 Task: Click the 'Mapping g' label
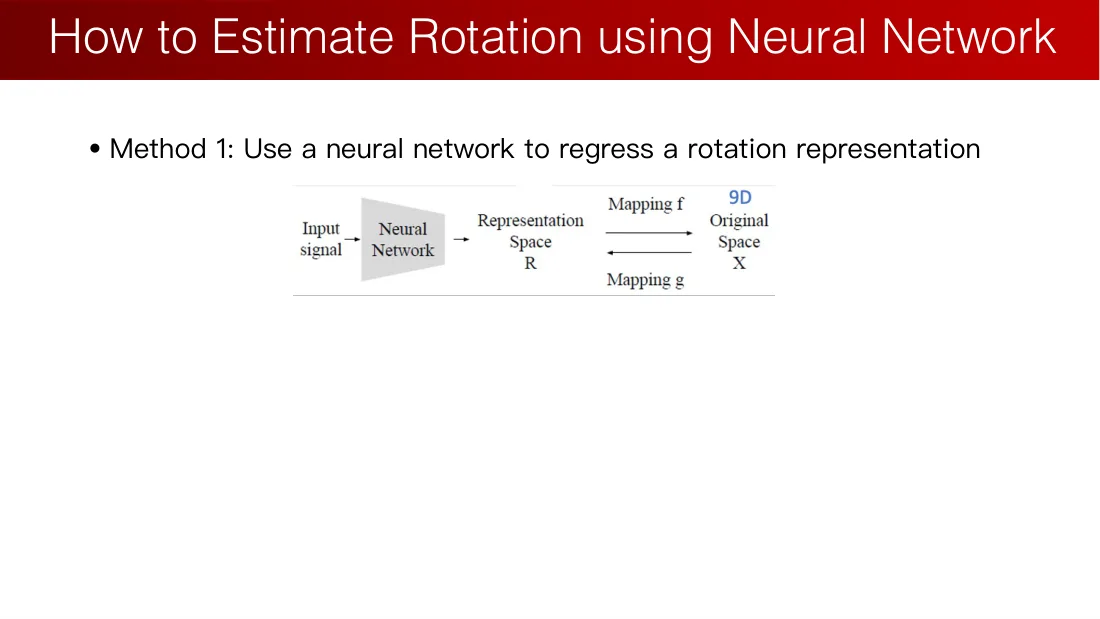tap(645, 280)
